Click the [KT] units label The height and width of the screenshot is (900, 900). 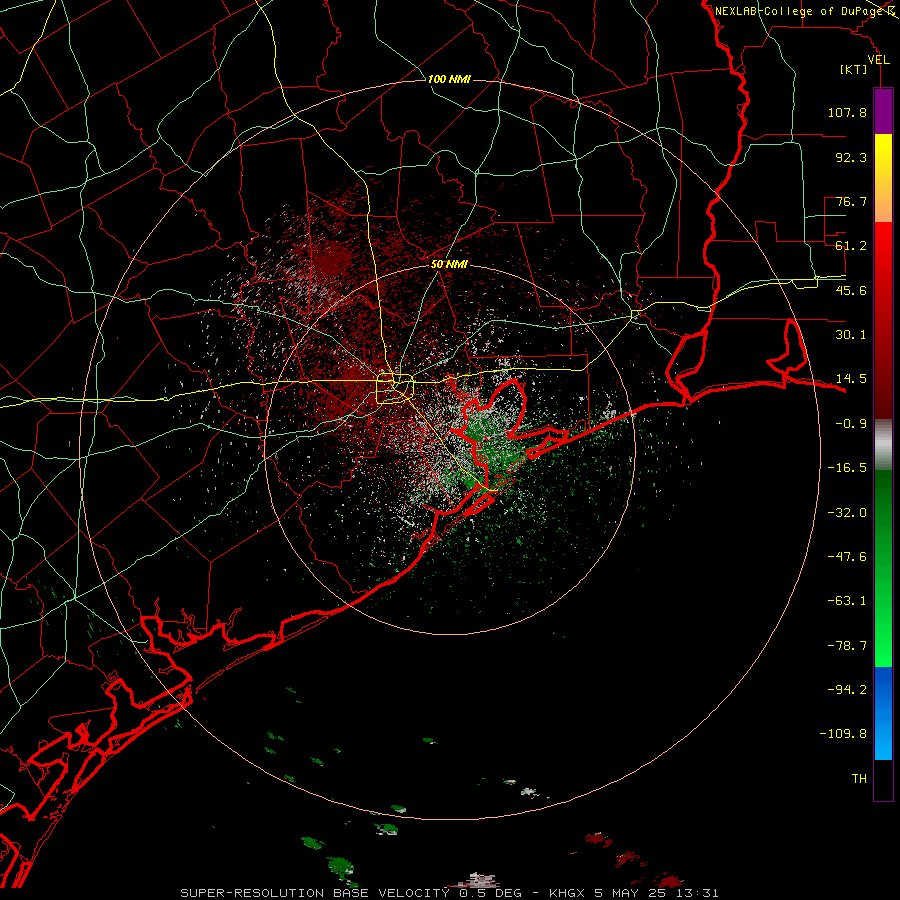(x=854, y=70)
